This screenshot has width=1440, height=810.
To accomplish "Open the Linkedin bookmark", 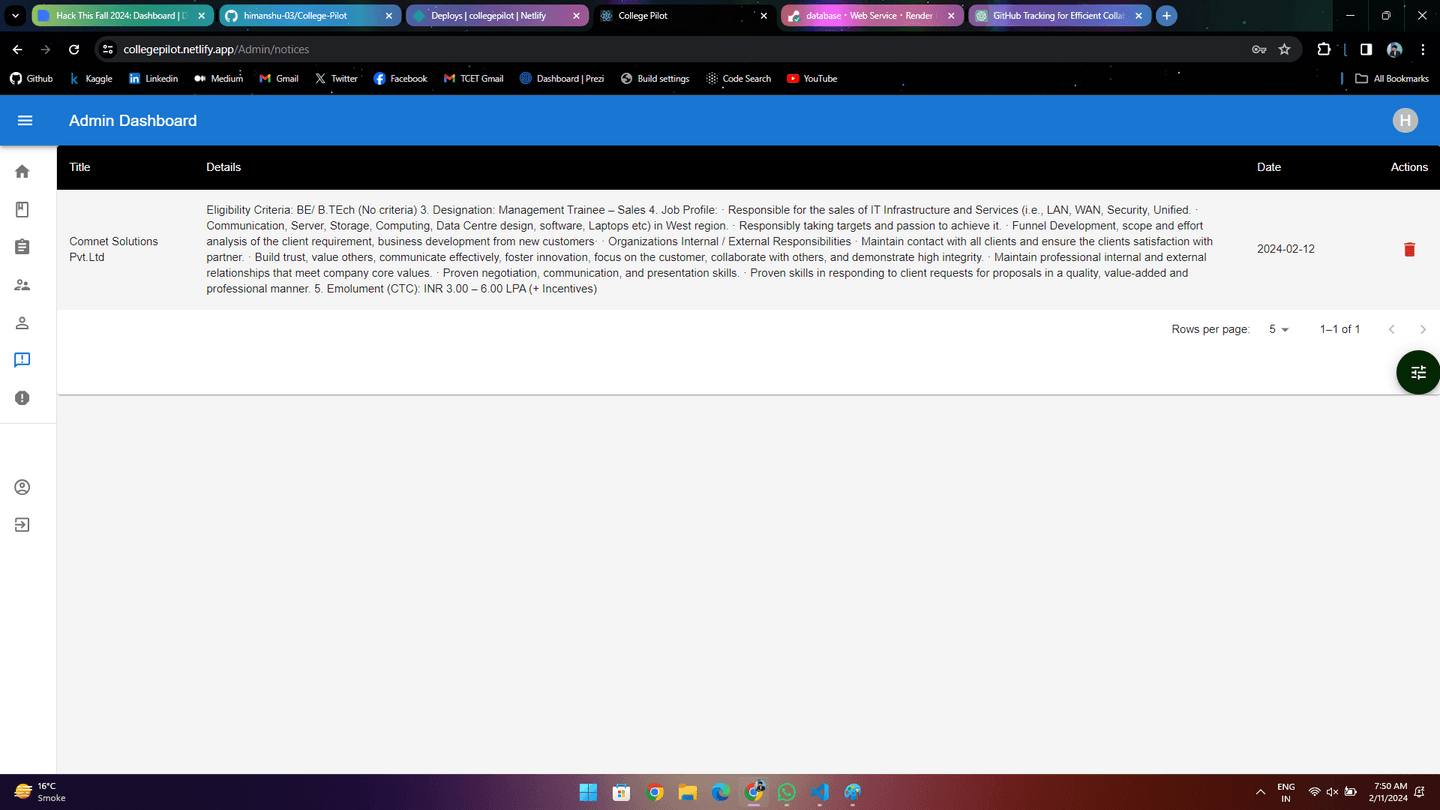I will (x=153, y=78).
